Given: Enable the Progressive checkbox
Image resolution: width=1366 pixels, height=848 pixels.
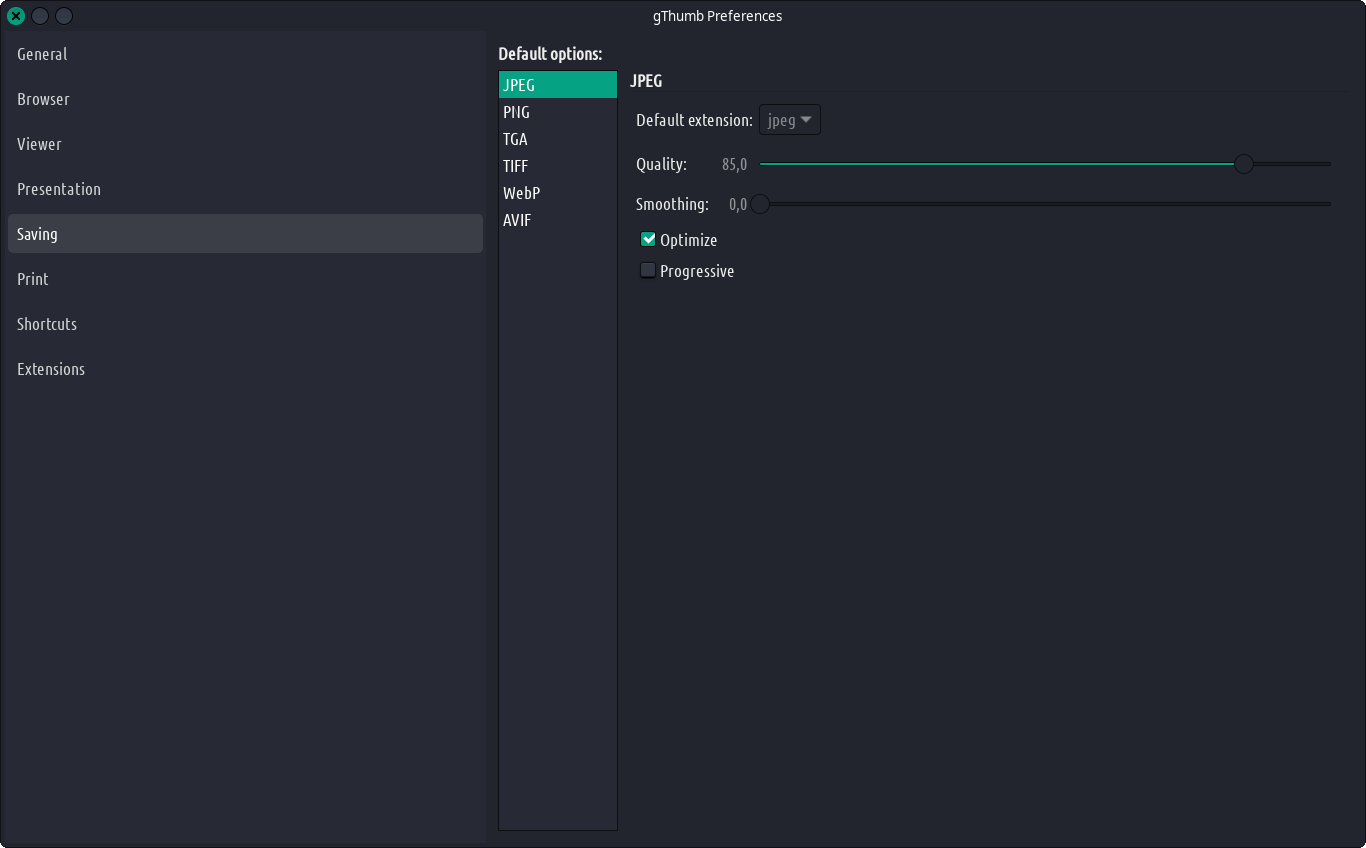Looking at the screenshot, I should [648, 270].
